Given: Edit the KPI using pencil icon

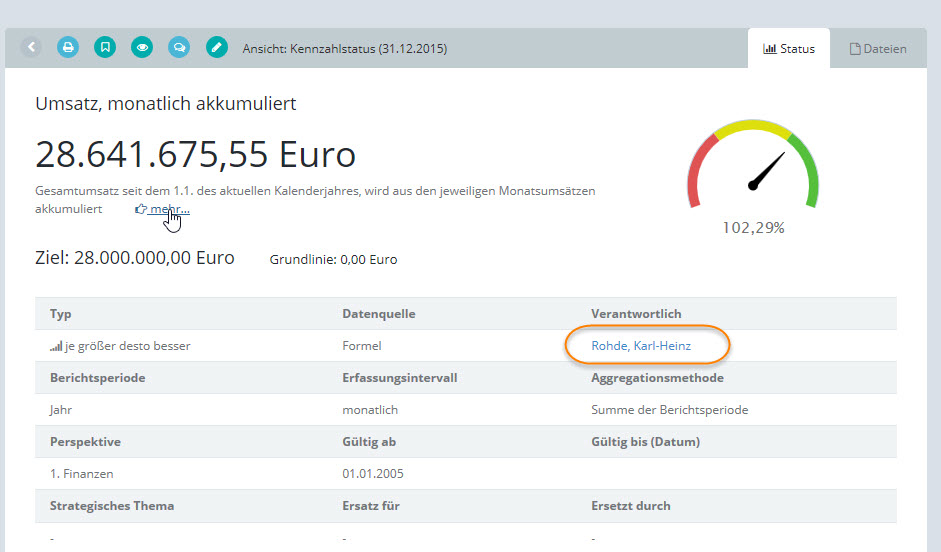Looking at the screenshot, I should (216, 47).
